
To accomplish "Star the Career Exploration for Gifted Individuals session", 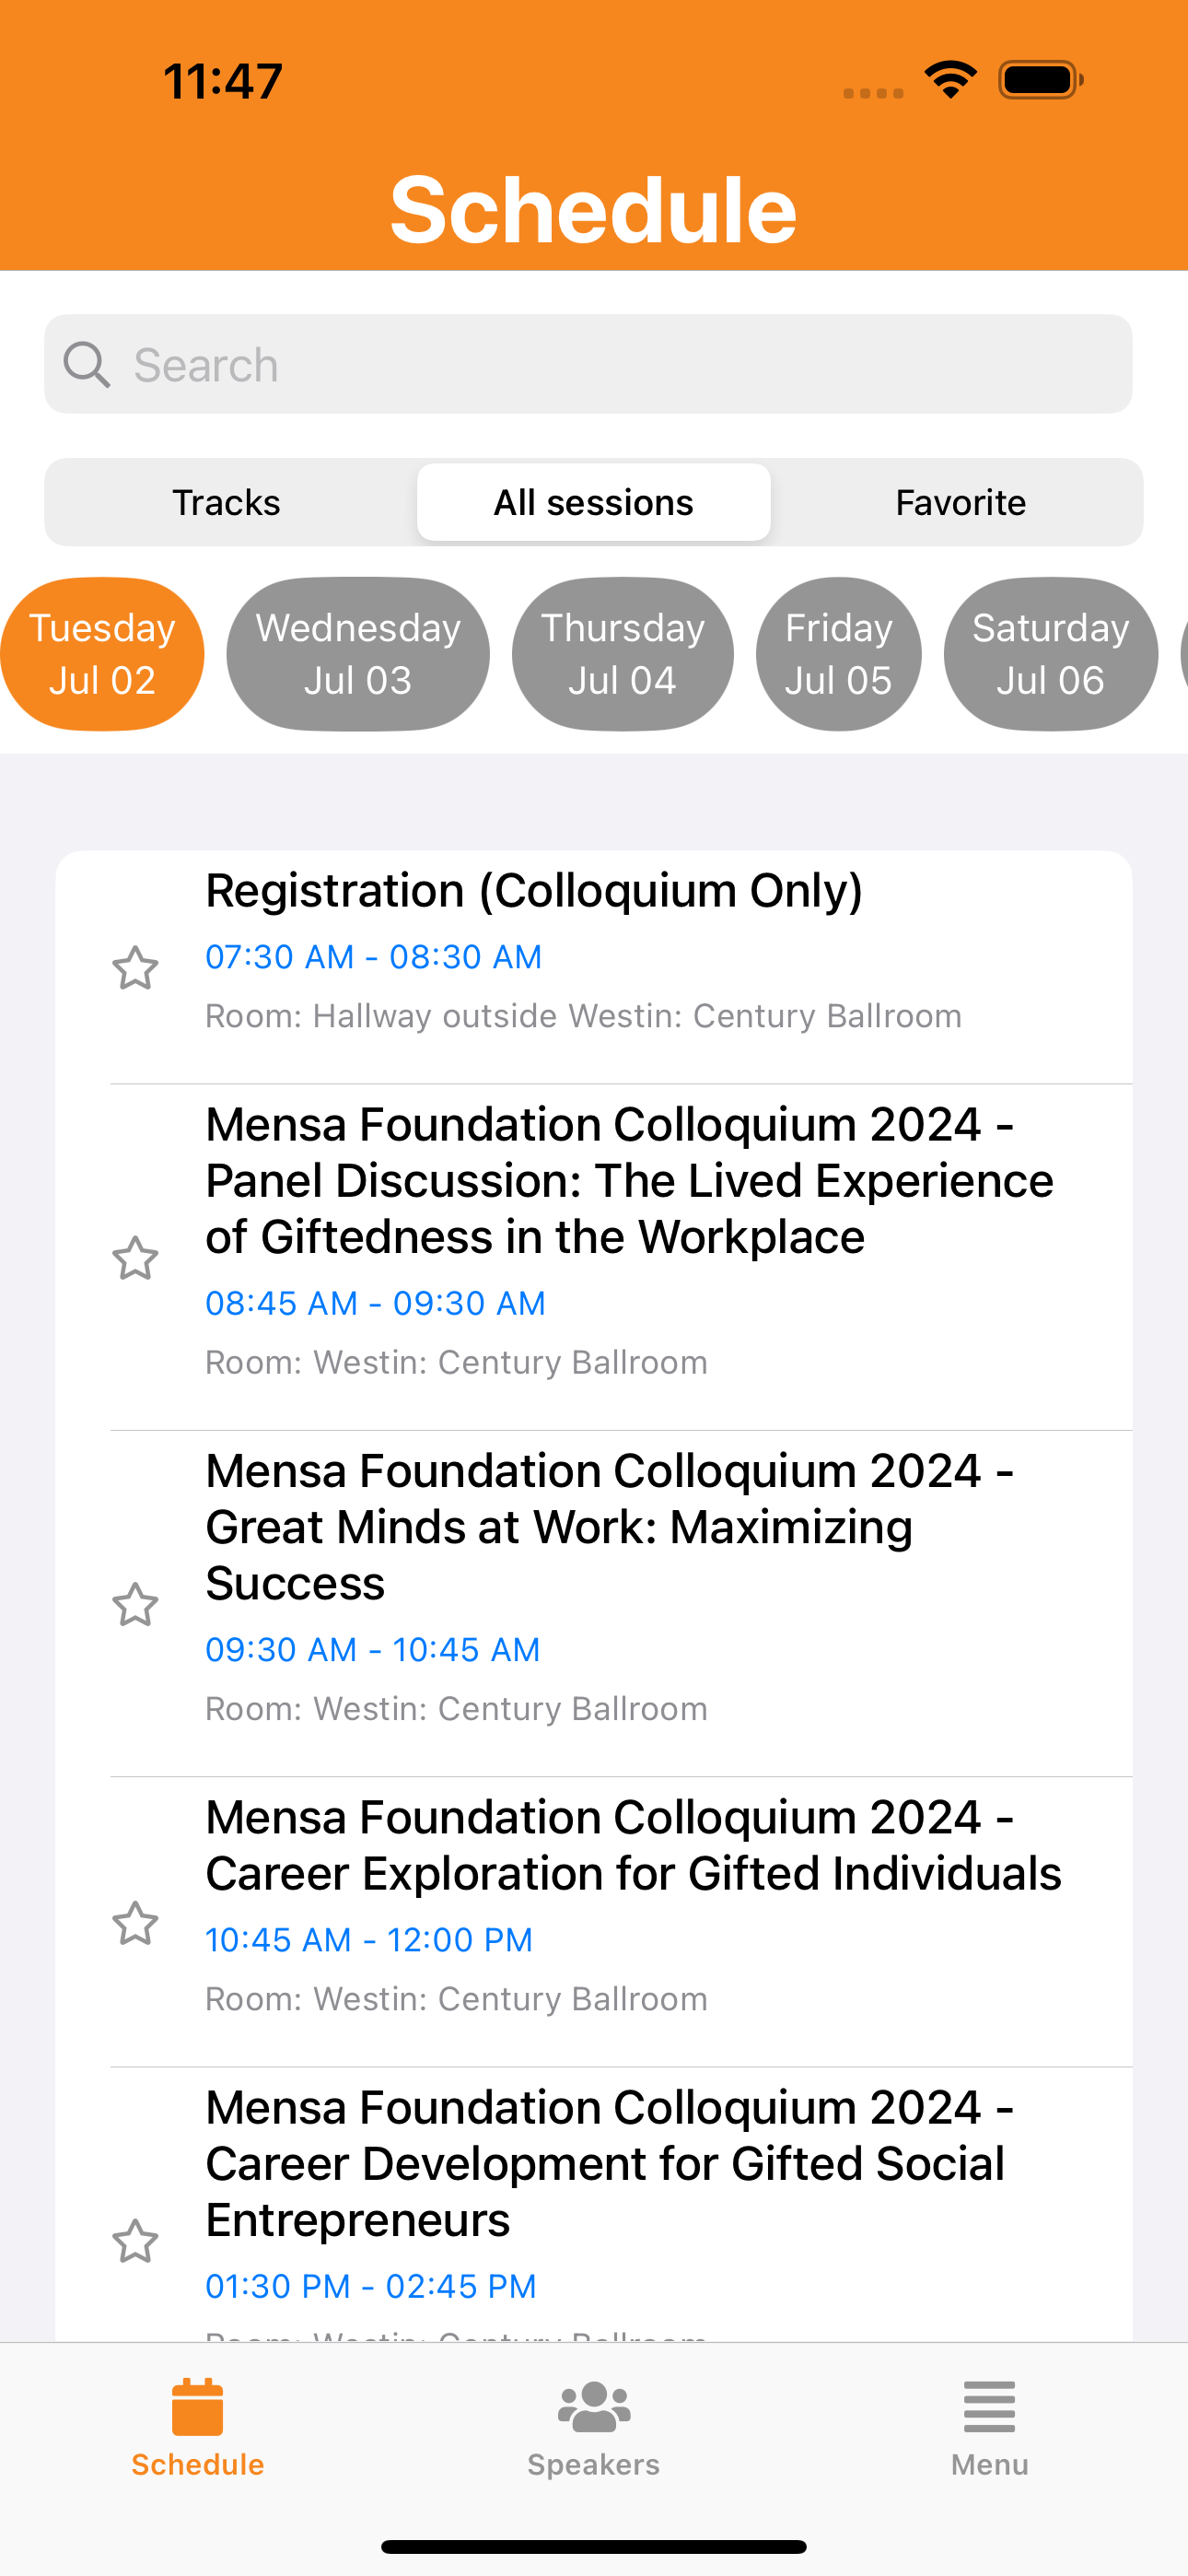I will (135, 1923).
